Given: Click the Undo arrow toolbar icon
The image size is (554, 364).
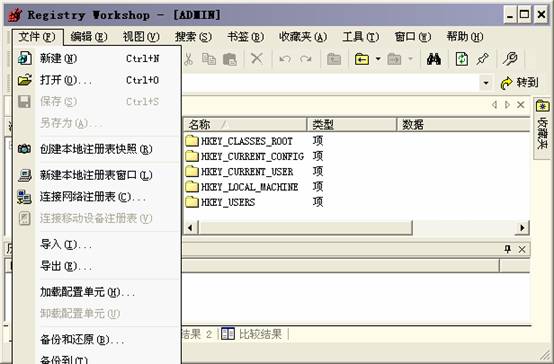Looking at the screenshot, I should pos(285,59).
